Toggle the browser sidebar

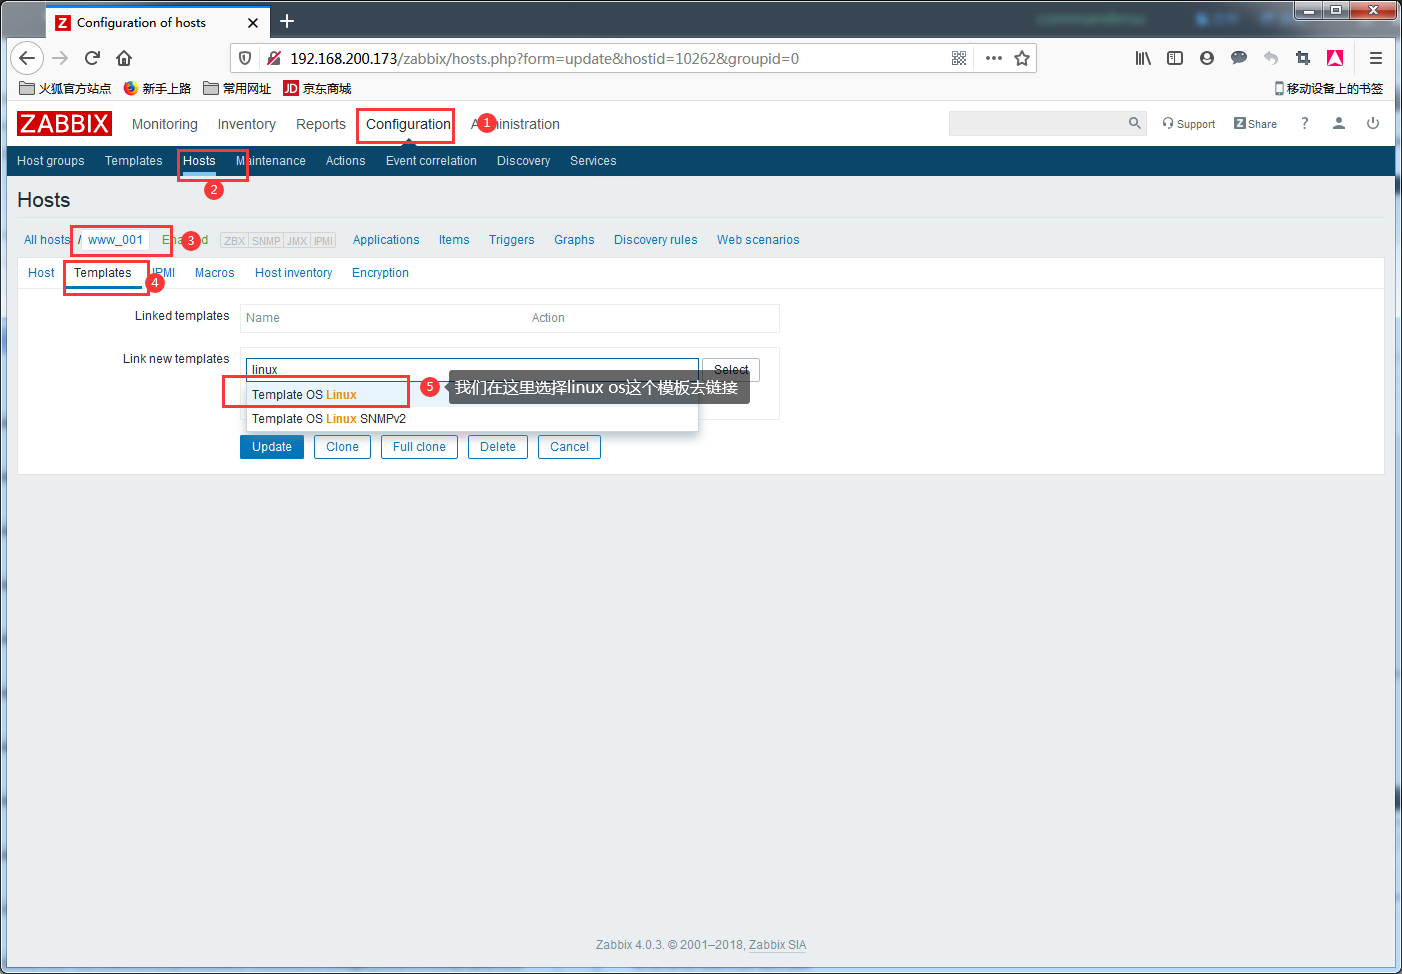coord(1175,58)
